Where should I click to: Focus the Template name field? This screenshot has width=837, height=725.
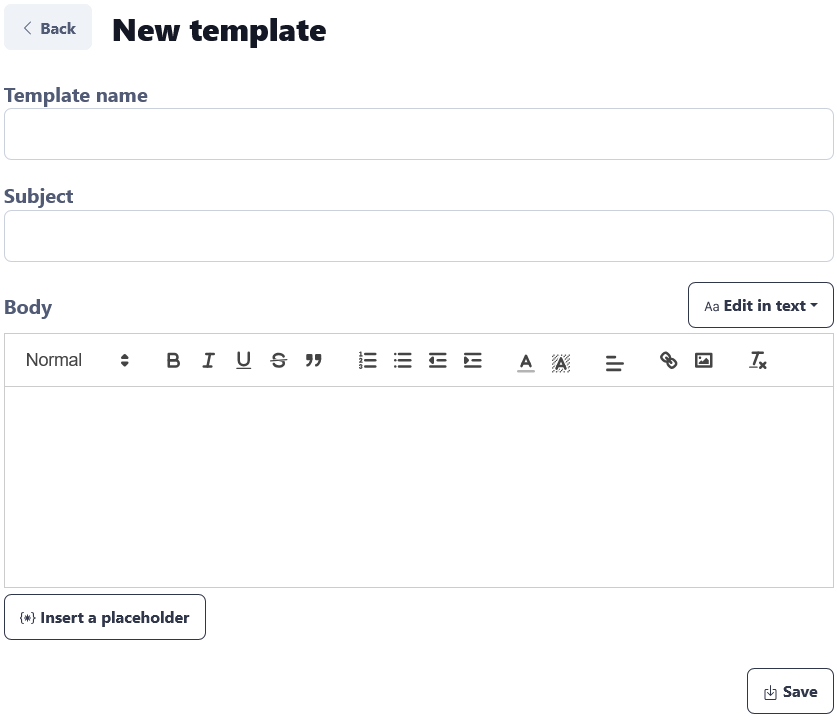[419, 134]
